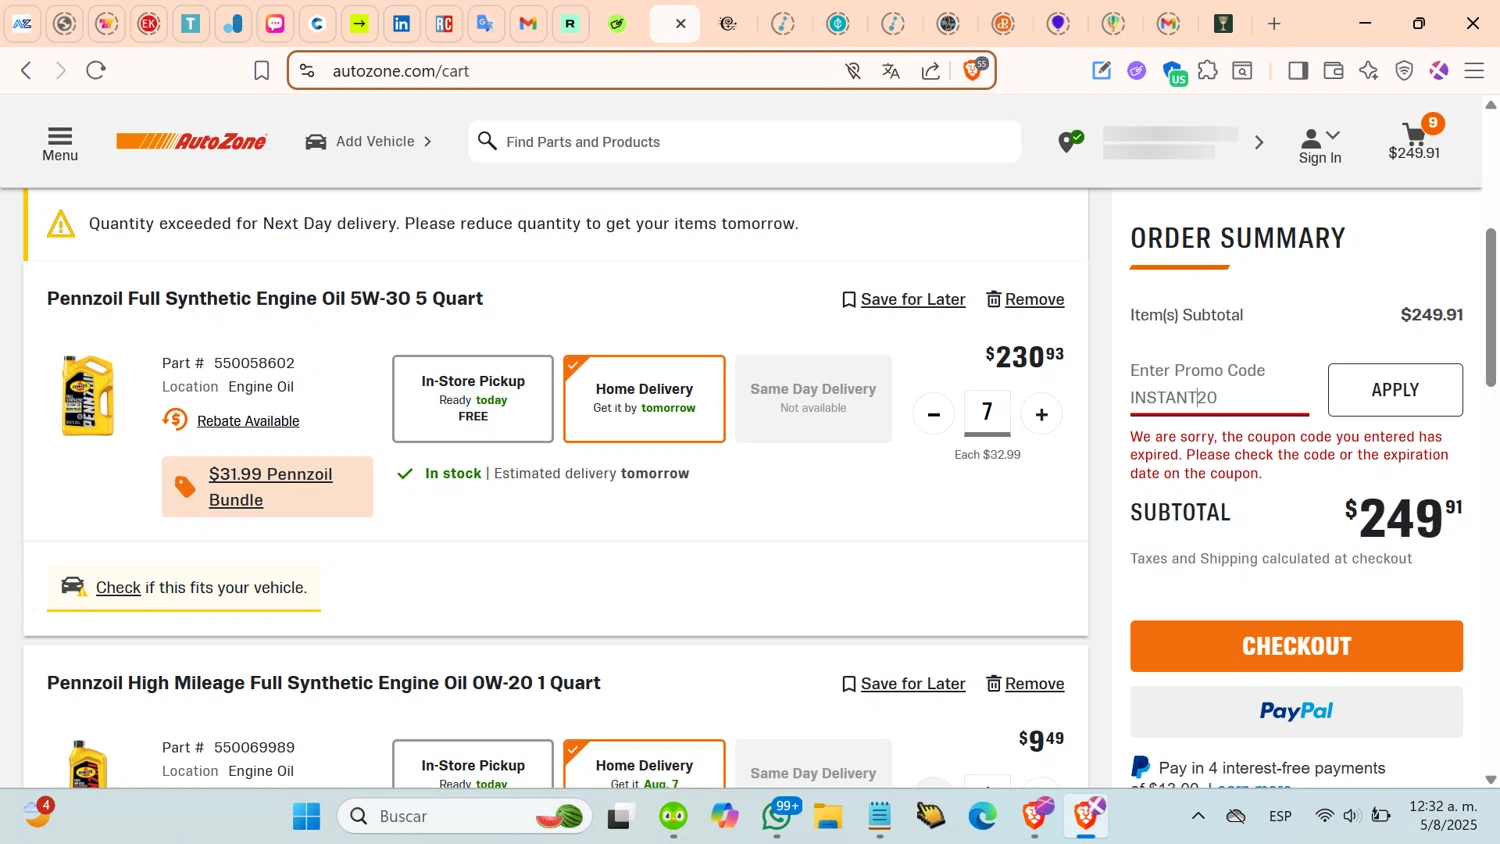Select In-Store Pickup for 5W-30 oil
The height and width of the screenshot is (844, 1500).
point(473,398)
